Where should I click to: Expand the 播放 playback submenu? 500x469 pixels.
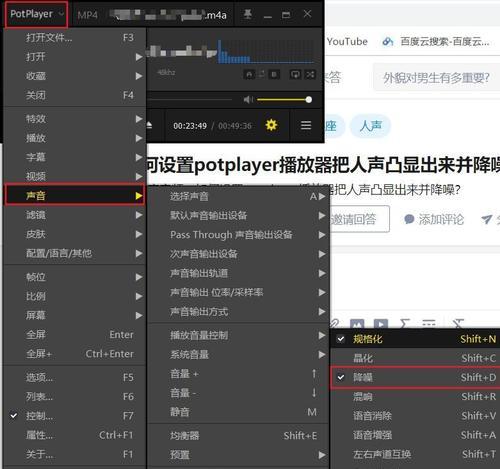(75, 138)
